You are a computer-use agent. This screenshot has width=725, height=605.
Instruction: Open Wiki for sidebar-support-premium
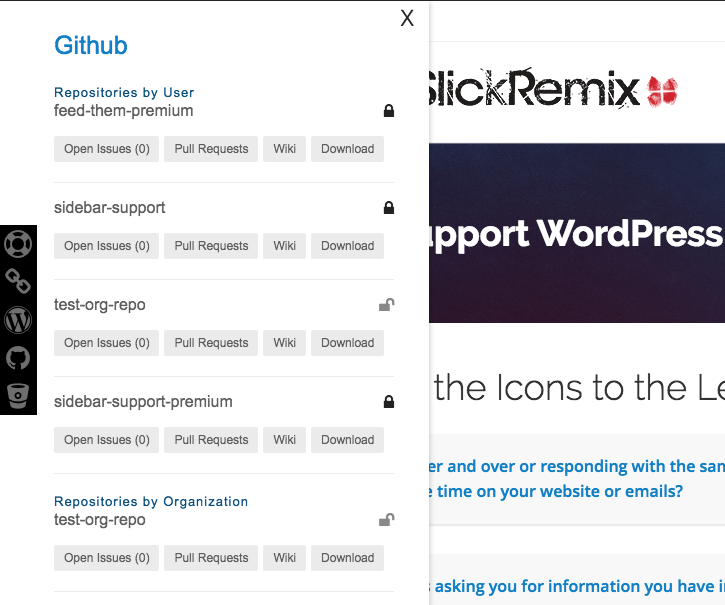tap(284, 440)
